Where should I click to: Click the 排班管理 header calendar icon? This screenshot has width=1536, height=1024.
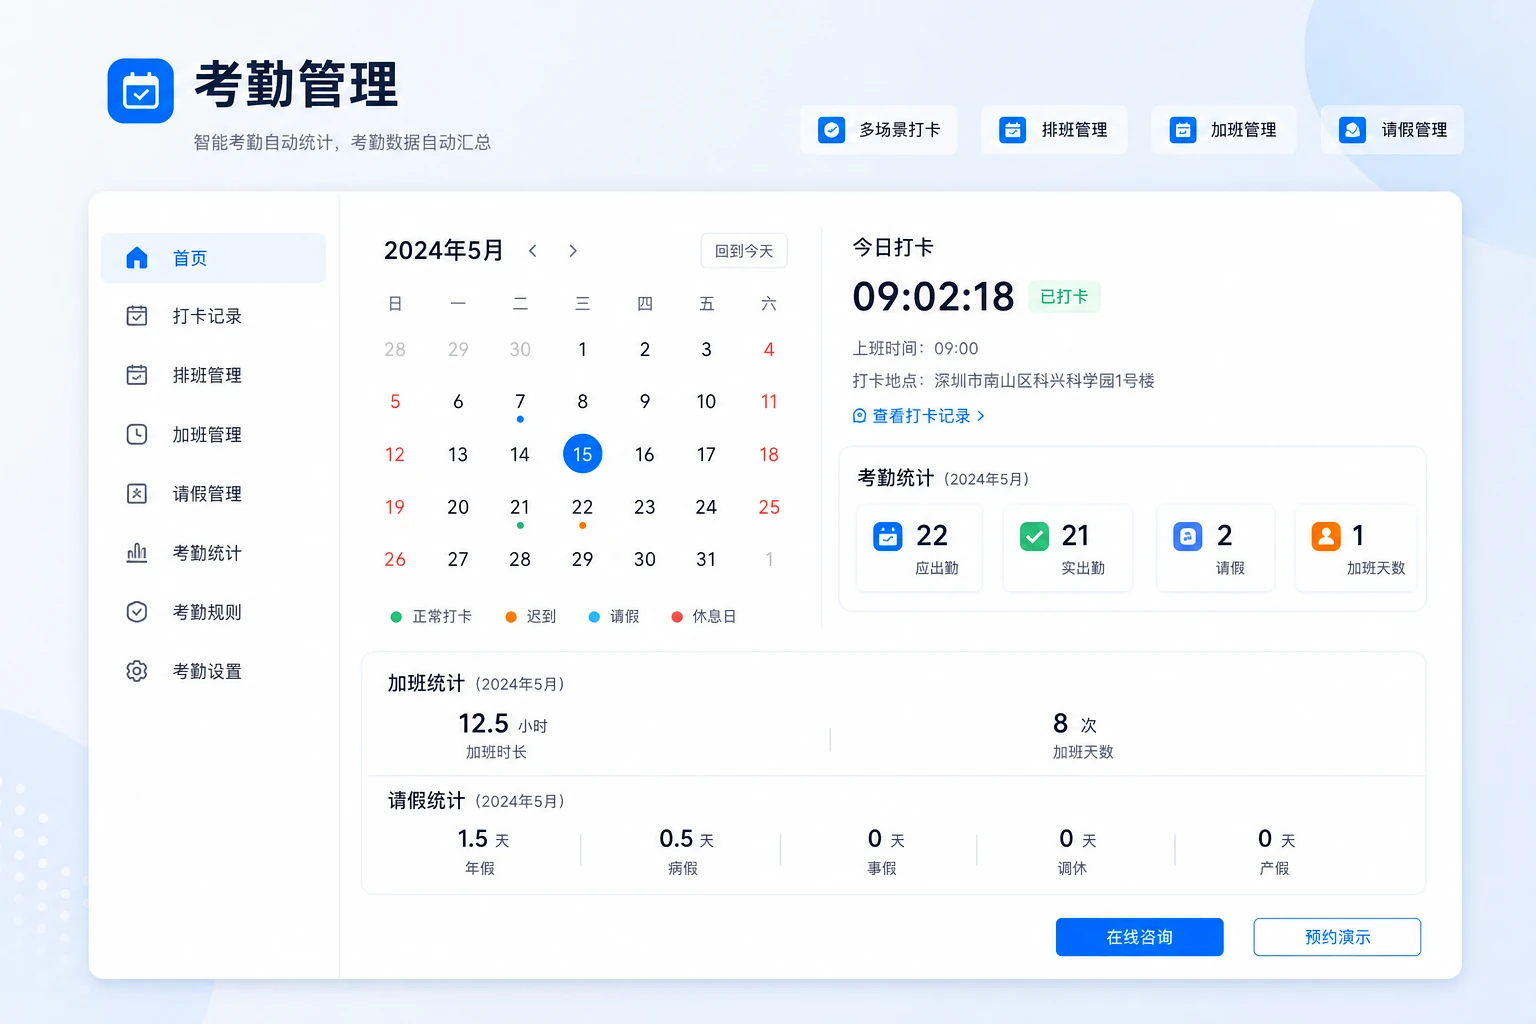point(1013,130)
